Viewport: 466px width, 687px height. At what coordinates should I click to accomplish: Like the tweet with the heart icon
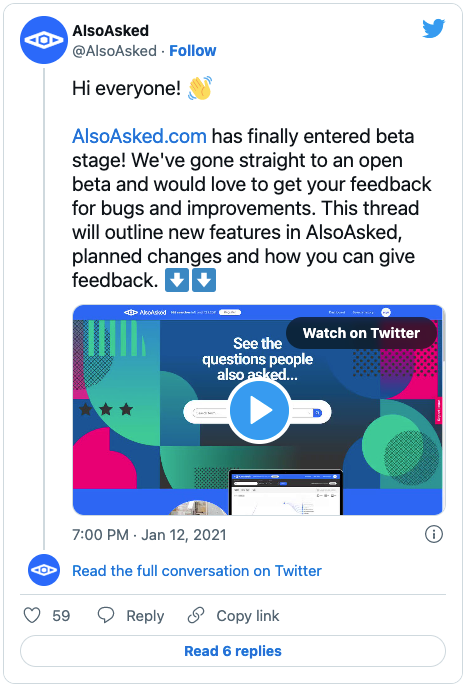pos(32,615)
